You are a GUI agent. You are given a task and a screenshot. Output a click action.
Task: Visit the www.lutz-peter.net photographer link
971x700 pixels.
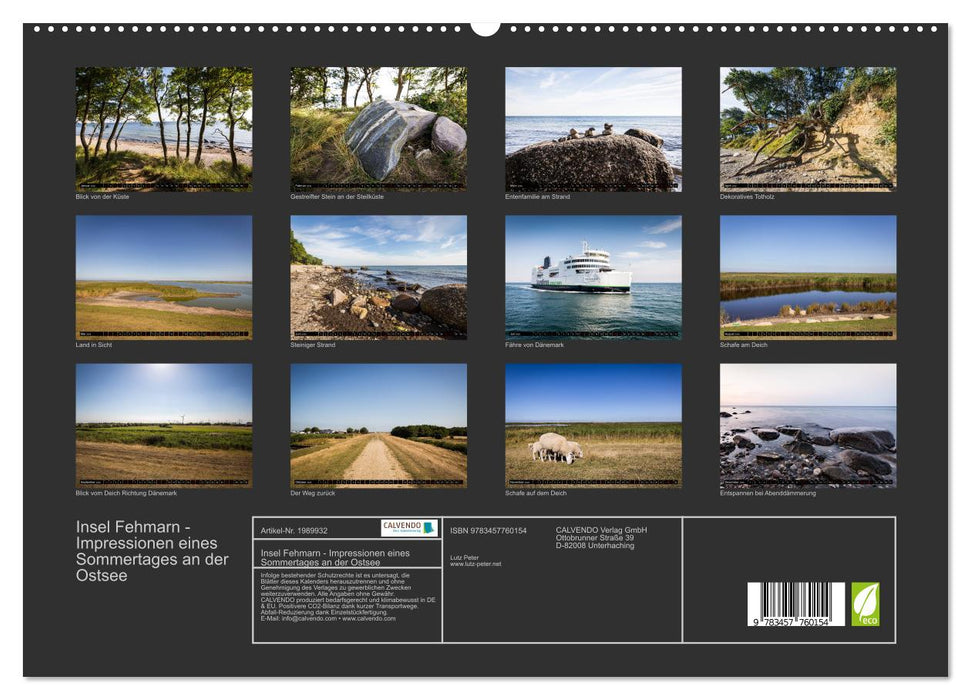[472, 565]
